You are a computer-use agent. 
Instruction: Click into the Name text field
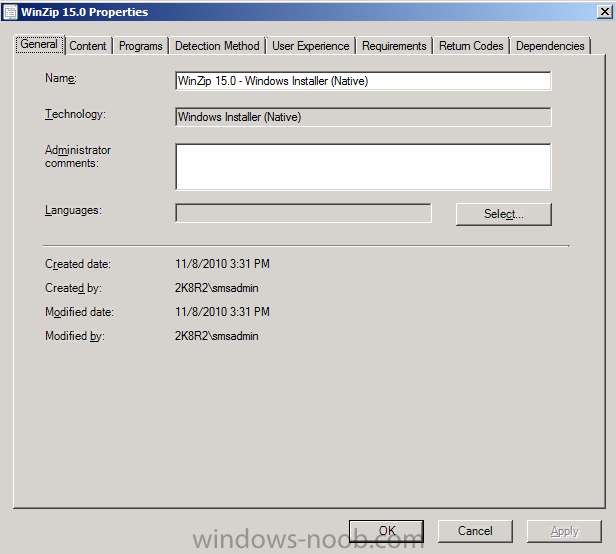[363, 81]
